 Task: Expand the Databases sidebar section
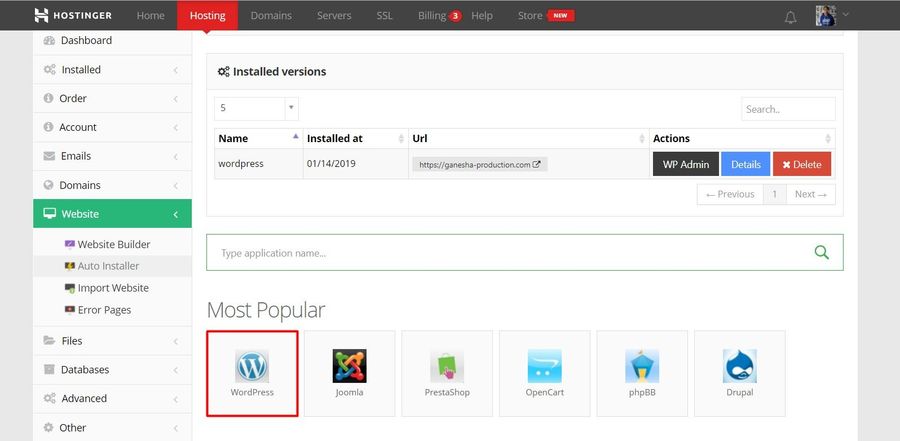(112, 369)
